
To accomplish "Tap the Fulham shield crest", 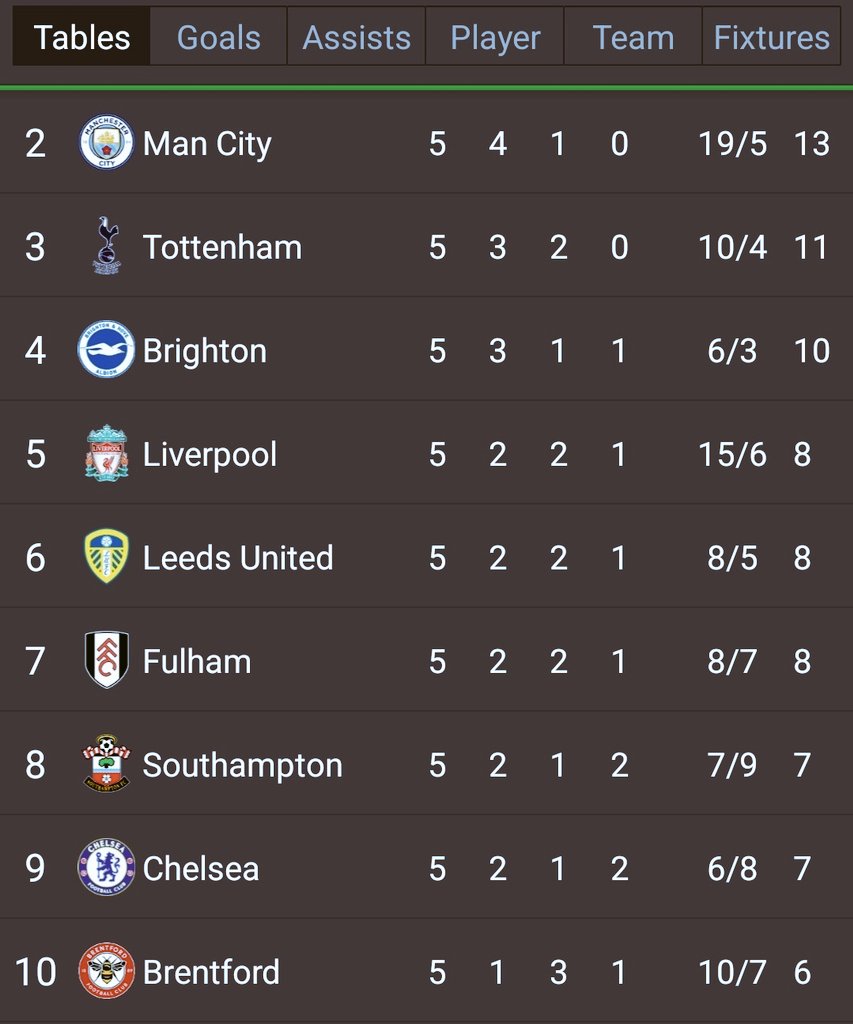I will click(x=106, y=660).
